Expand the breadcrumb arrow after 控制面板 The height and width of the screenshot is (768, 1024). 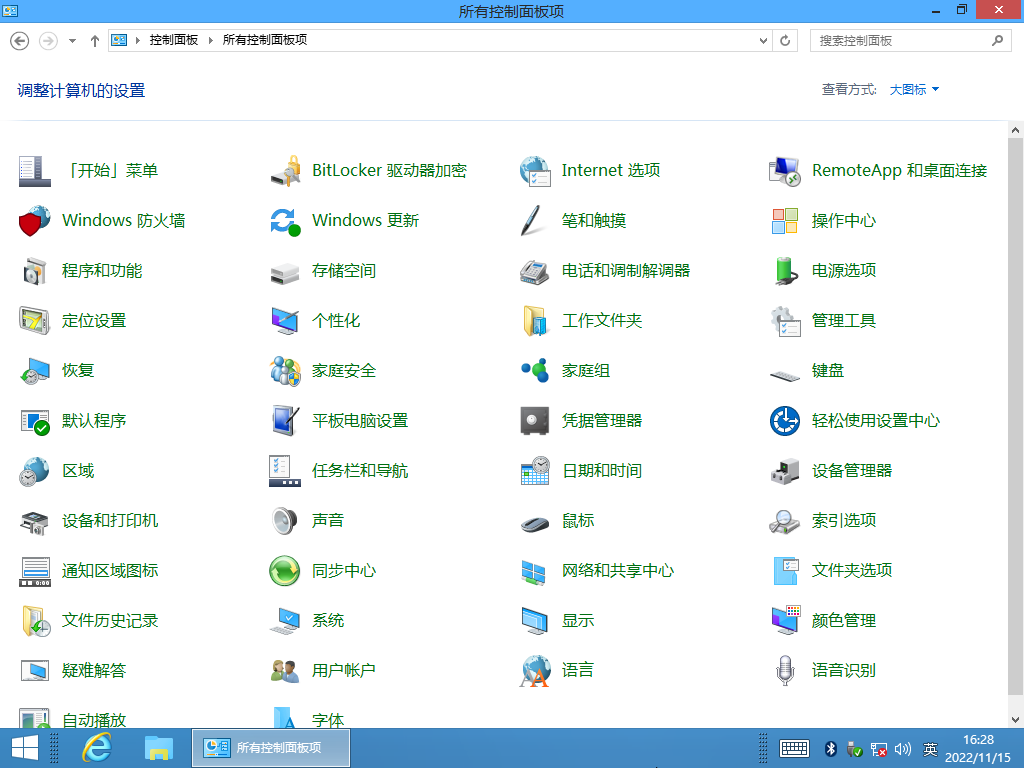[210, 40]
